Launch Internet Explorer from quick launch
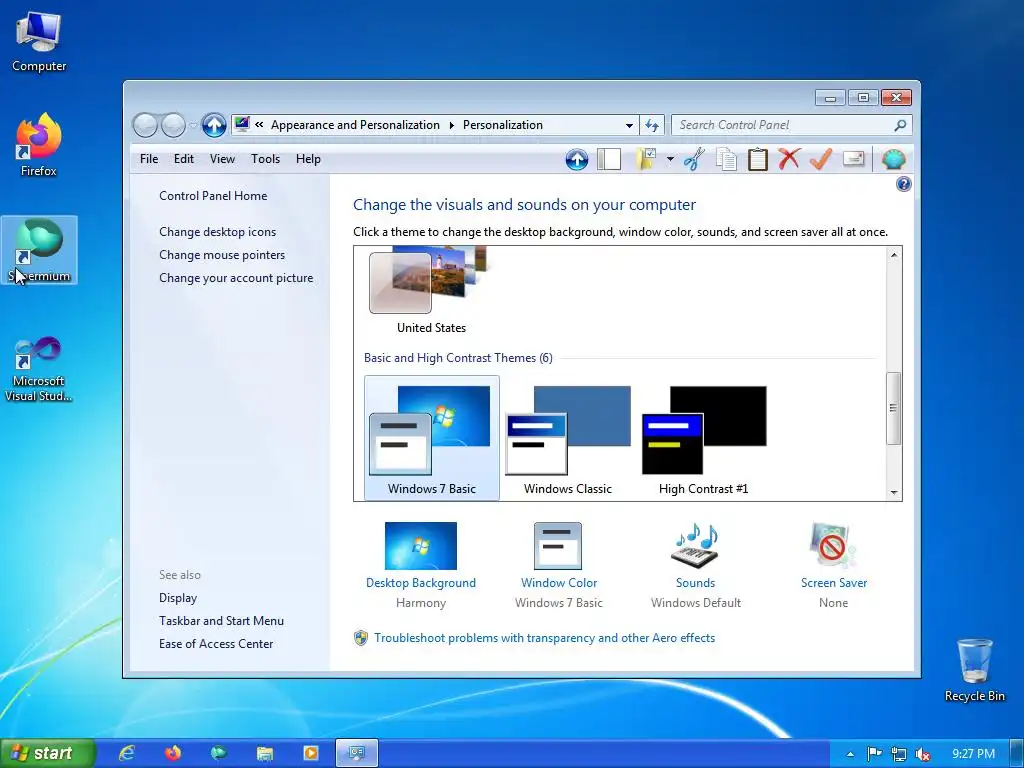1024x768 pixels. click(126, 753)
